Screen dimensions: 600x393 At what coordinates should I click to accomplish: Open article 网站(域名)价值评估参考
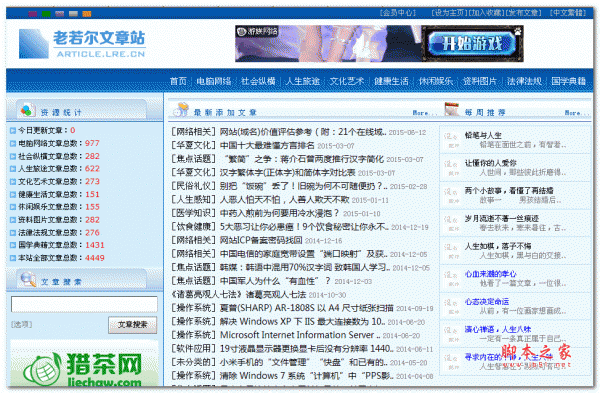tap(303, 132)
